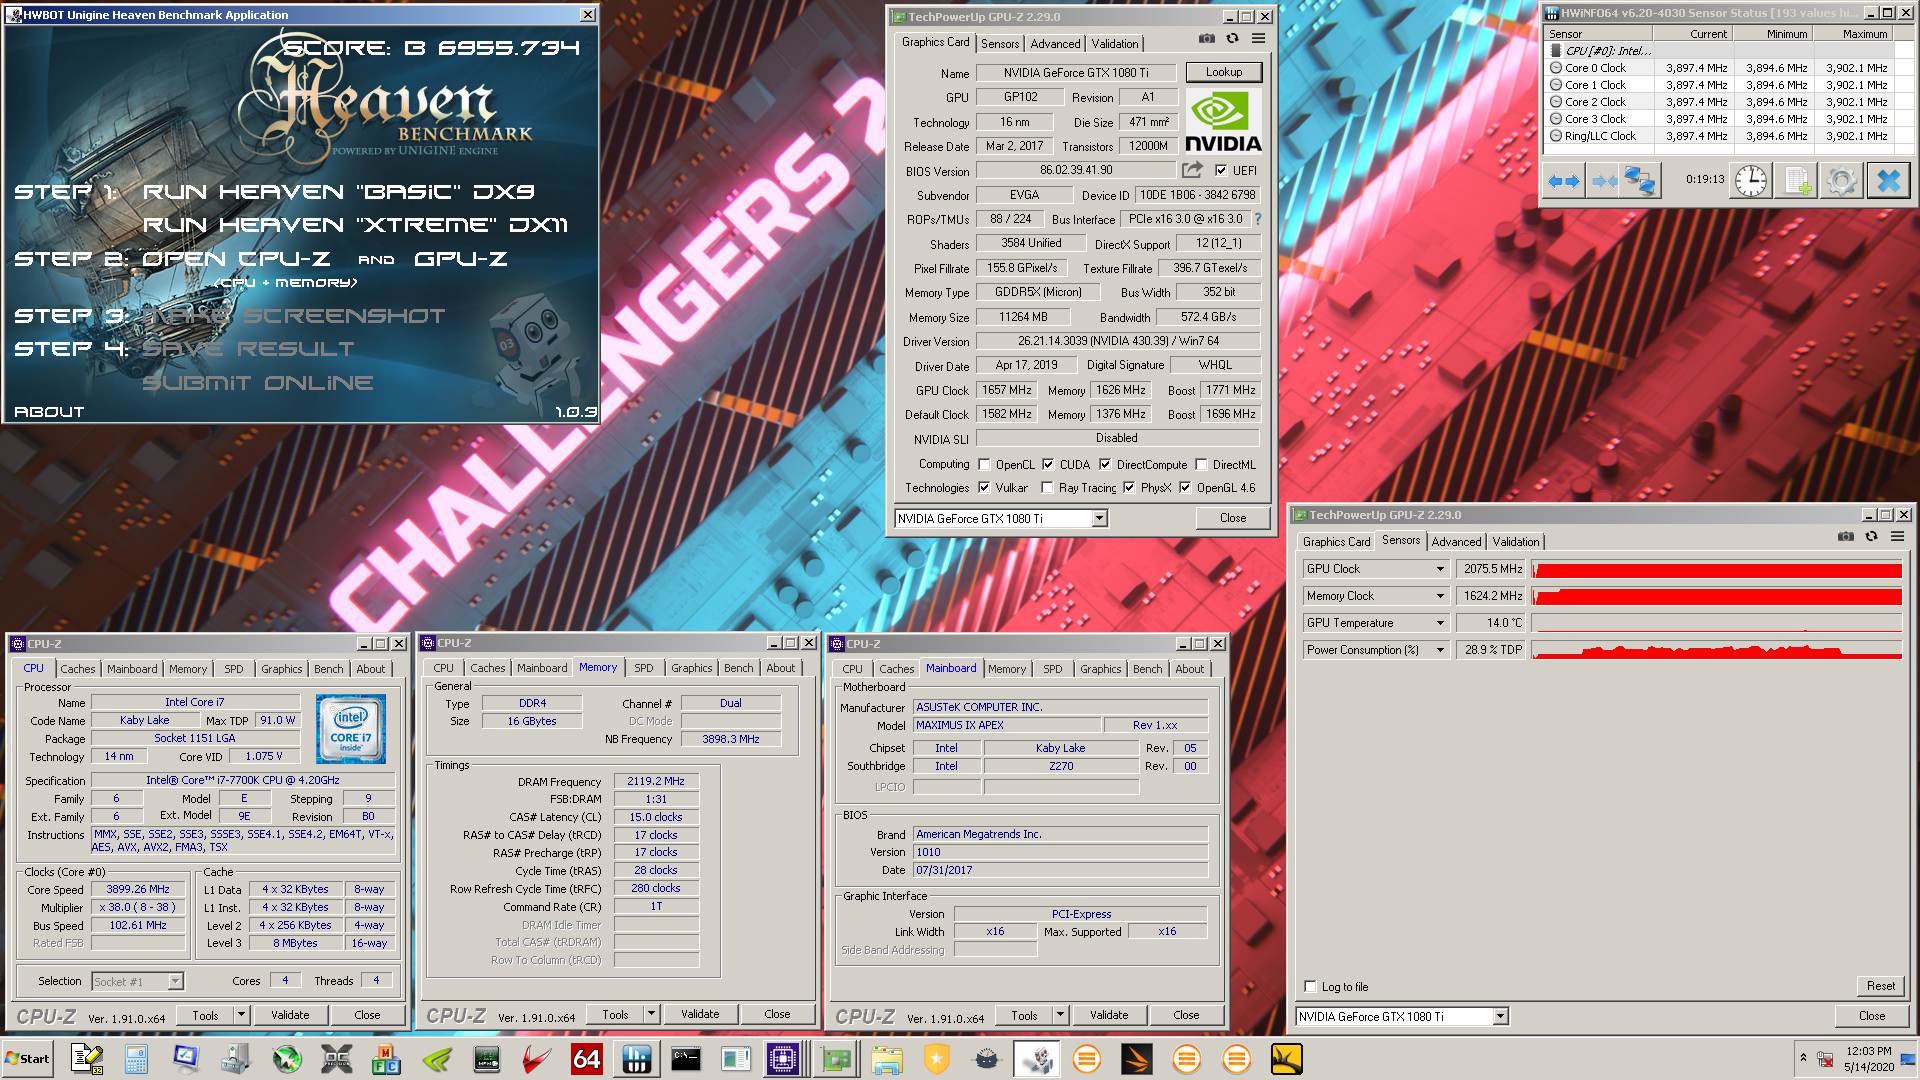Expand GPU Temperature sensor dropdown arrow
The width and height of the screenshot is (1920, 1080).
tap(1440, 623)
